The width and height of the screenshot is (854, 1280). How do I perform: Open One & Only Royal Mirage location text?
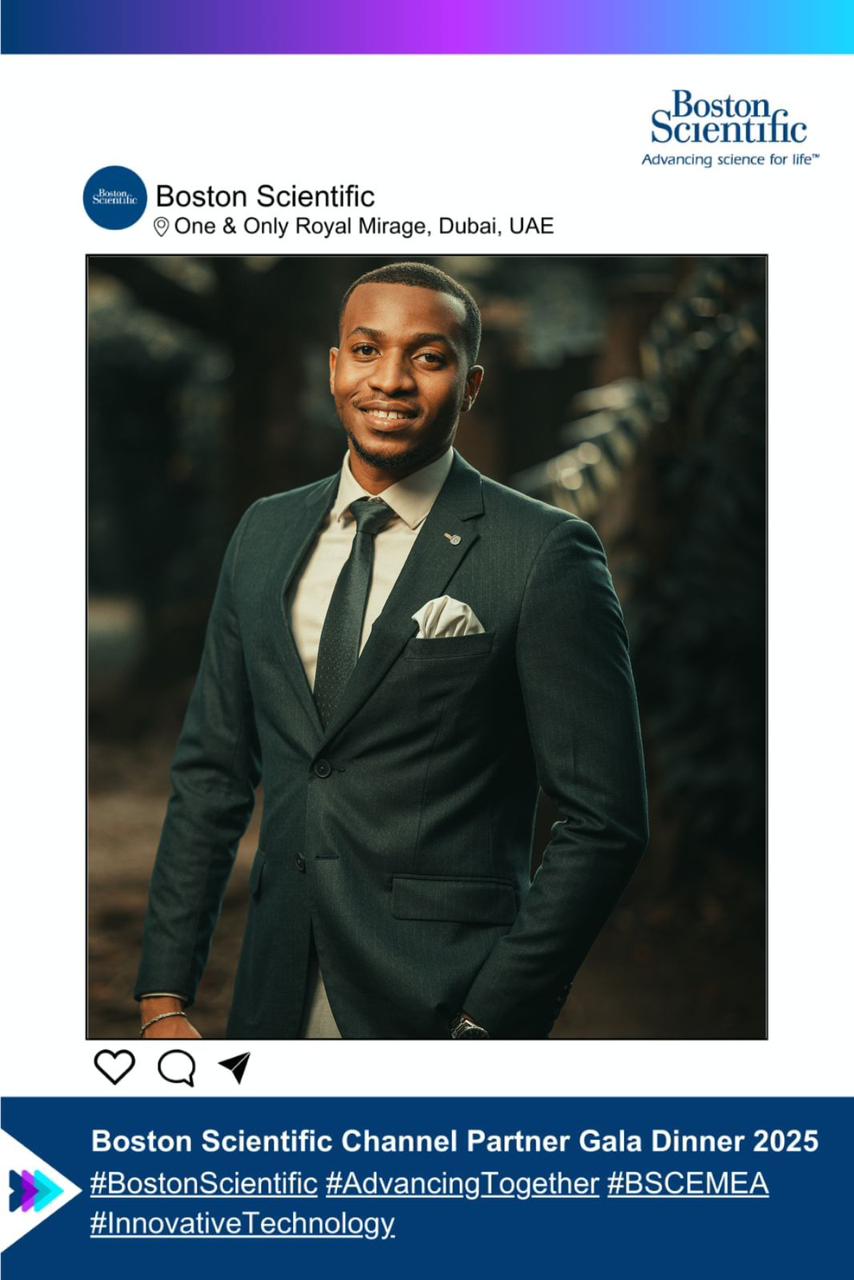364,227
